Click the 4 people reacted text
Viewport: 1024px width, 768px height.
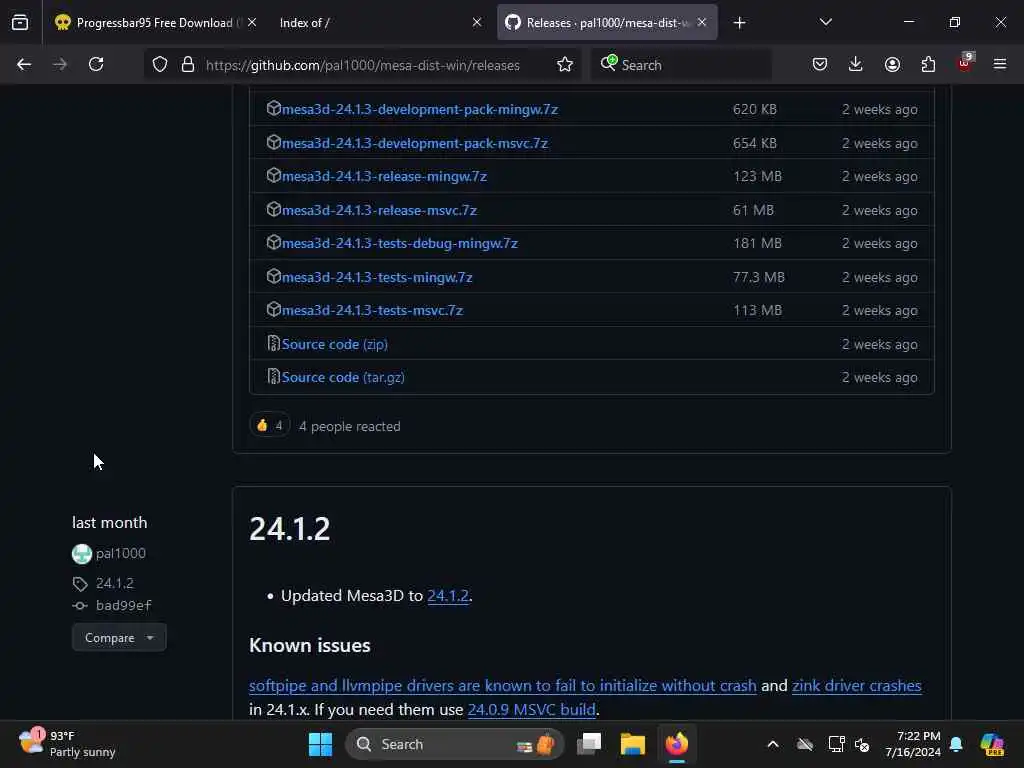(349, 426)
